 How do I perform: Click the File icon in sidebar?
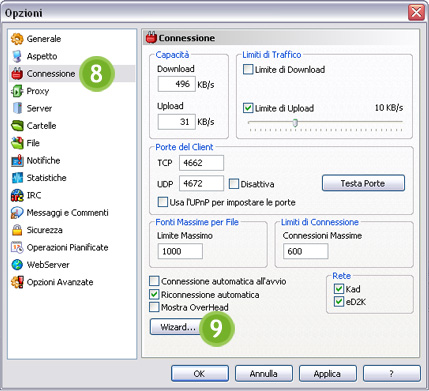17,143
